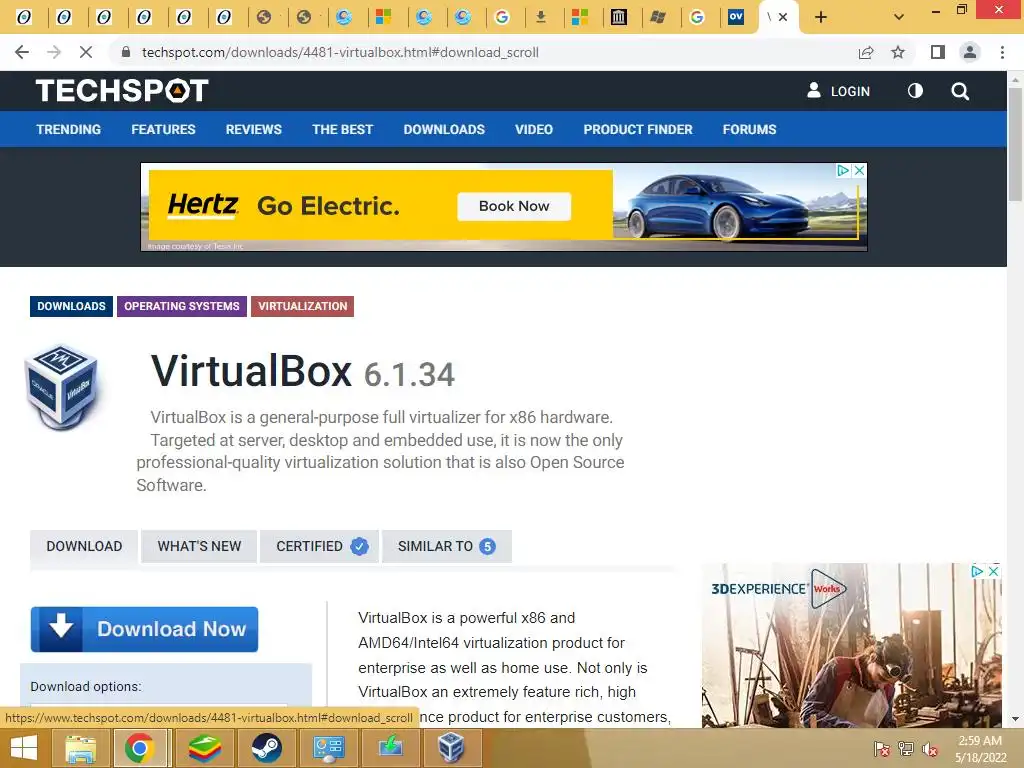Click the VirtualBox 6.1.34 title
Image resolution: width=1024 pixels, height=768 pixels.
click(x=302, y=372)
